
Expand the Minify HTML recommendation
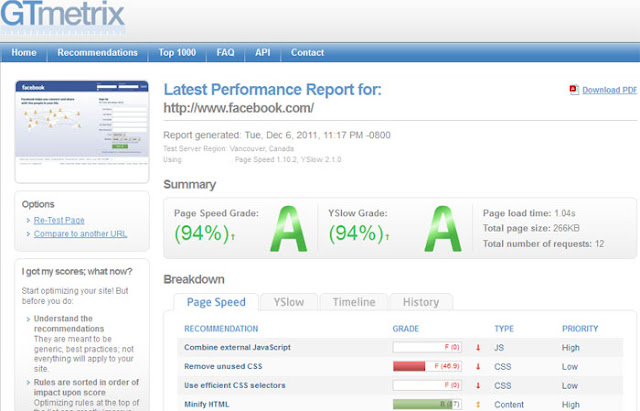pyautogui.click(x=207, y=404)
